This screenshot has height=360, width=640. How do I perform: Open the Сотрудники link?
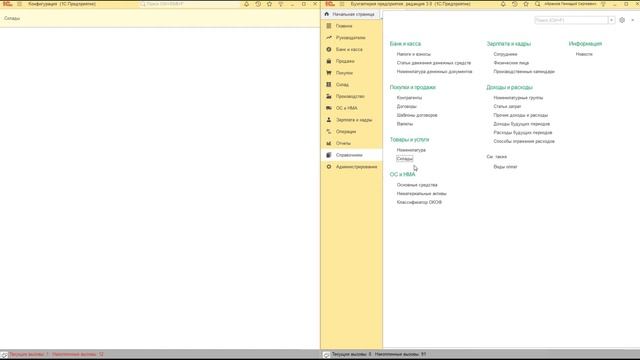click(x=505, y=54)
